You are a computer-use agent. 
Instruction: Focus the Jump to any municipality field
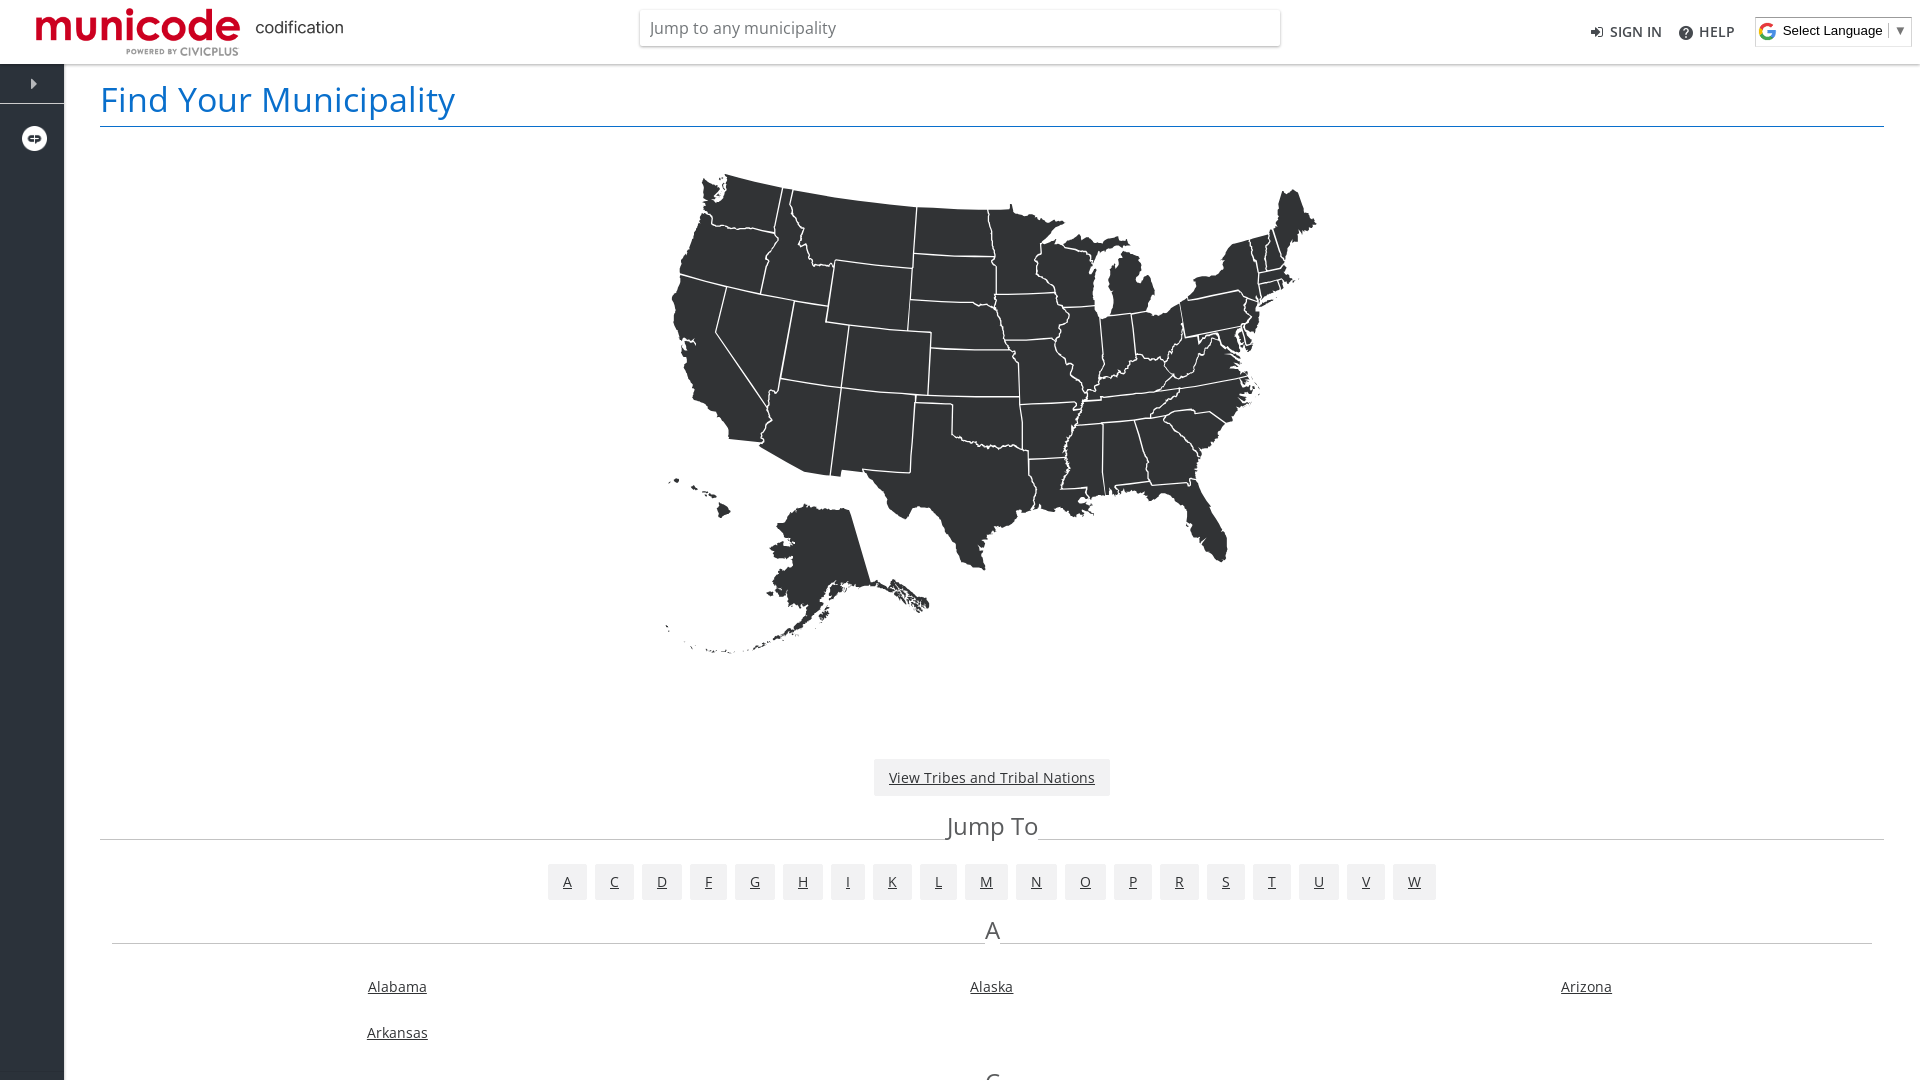959,28
